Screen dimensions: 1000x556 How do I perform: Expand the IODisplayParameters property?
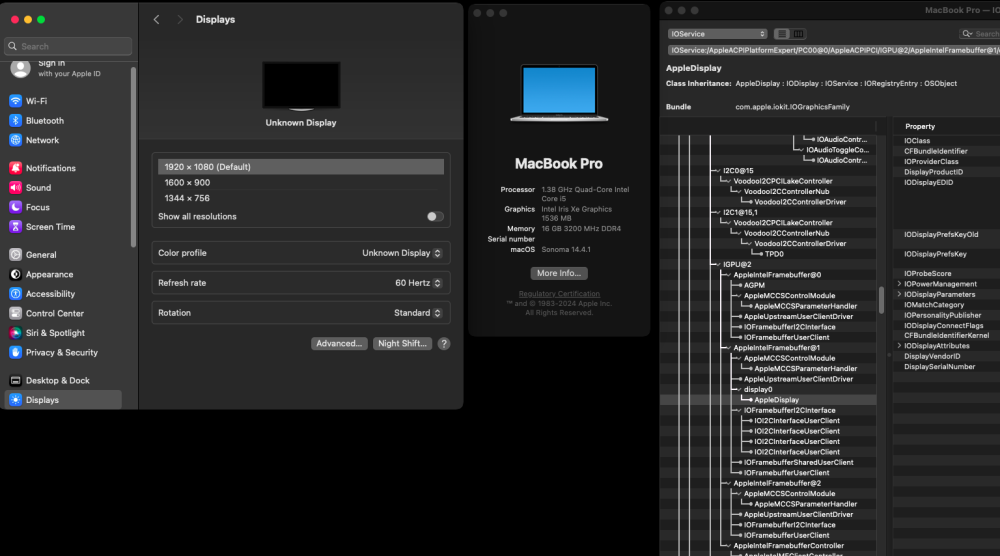[x=899, y=295]
